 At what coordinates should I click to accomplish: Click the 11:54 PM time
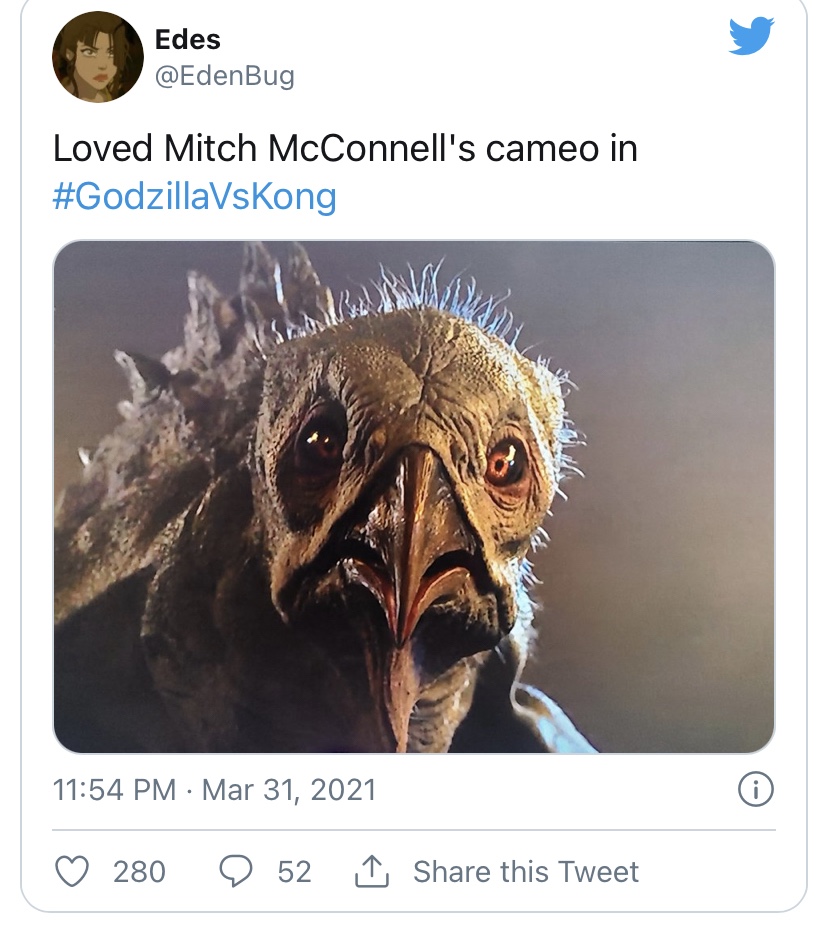[114, 790]
